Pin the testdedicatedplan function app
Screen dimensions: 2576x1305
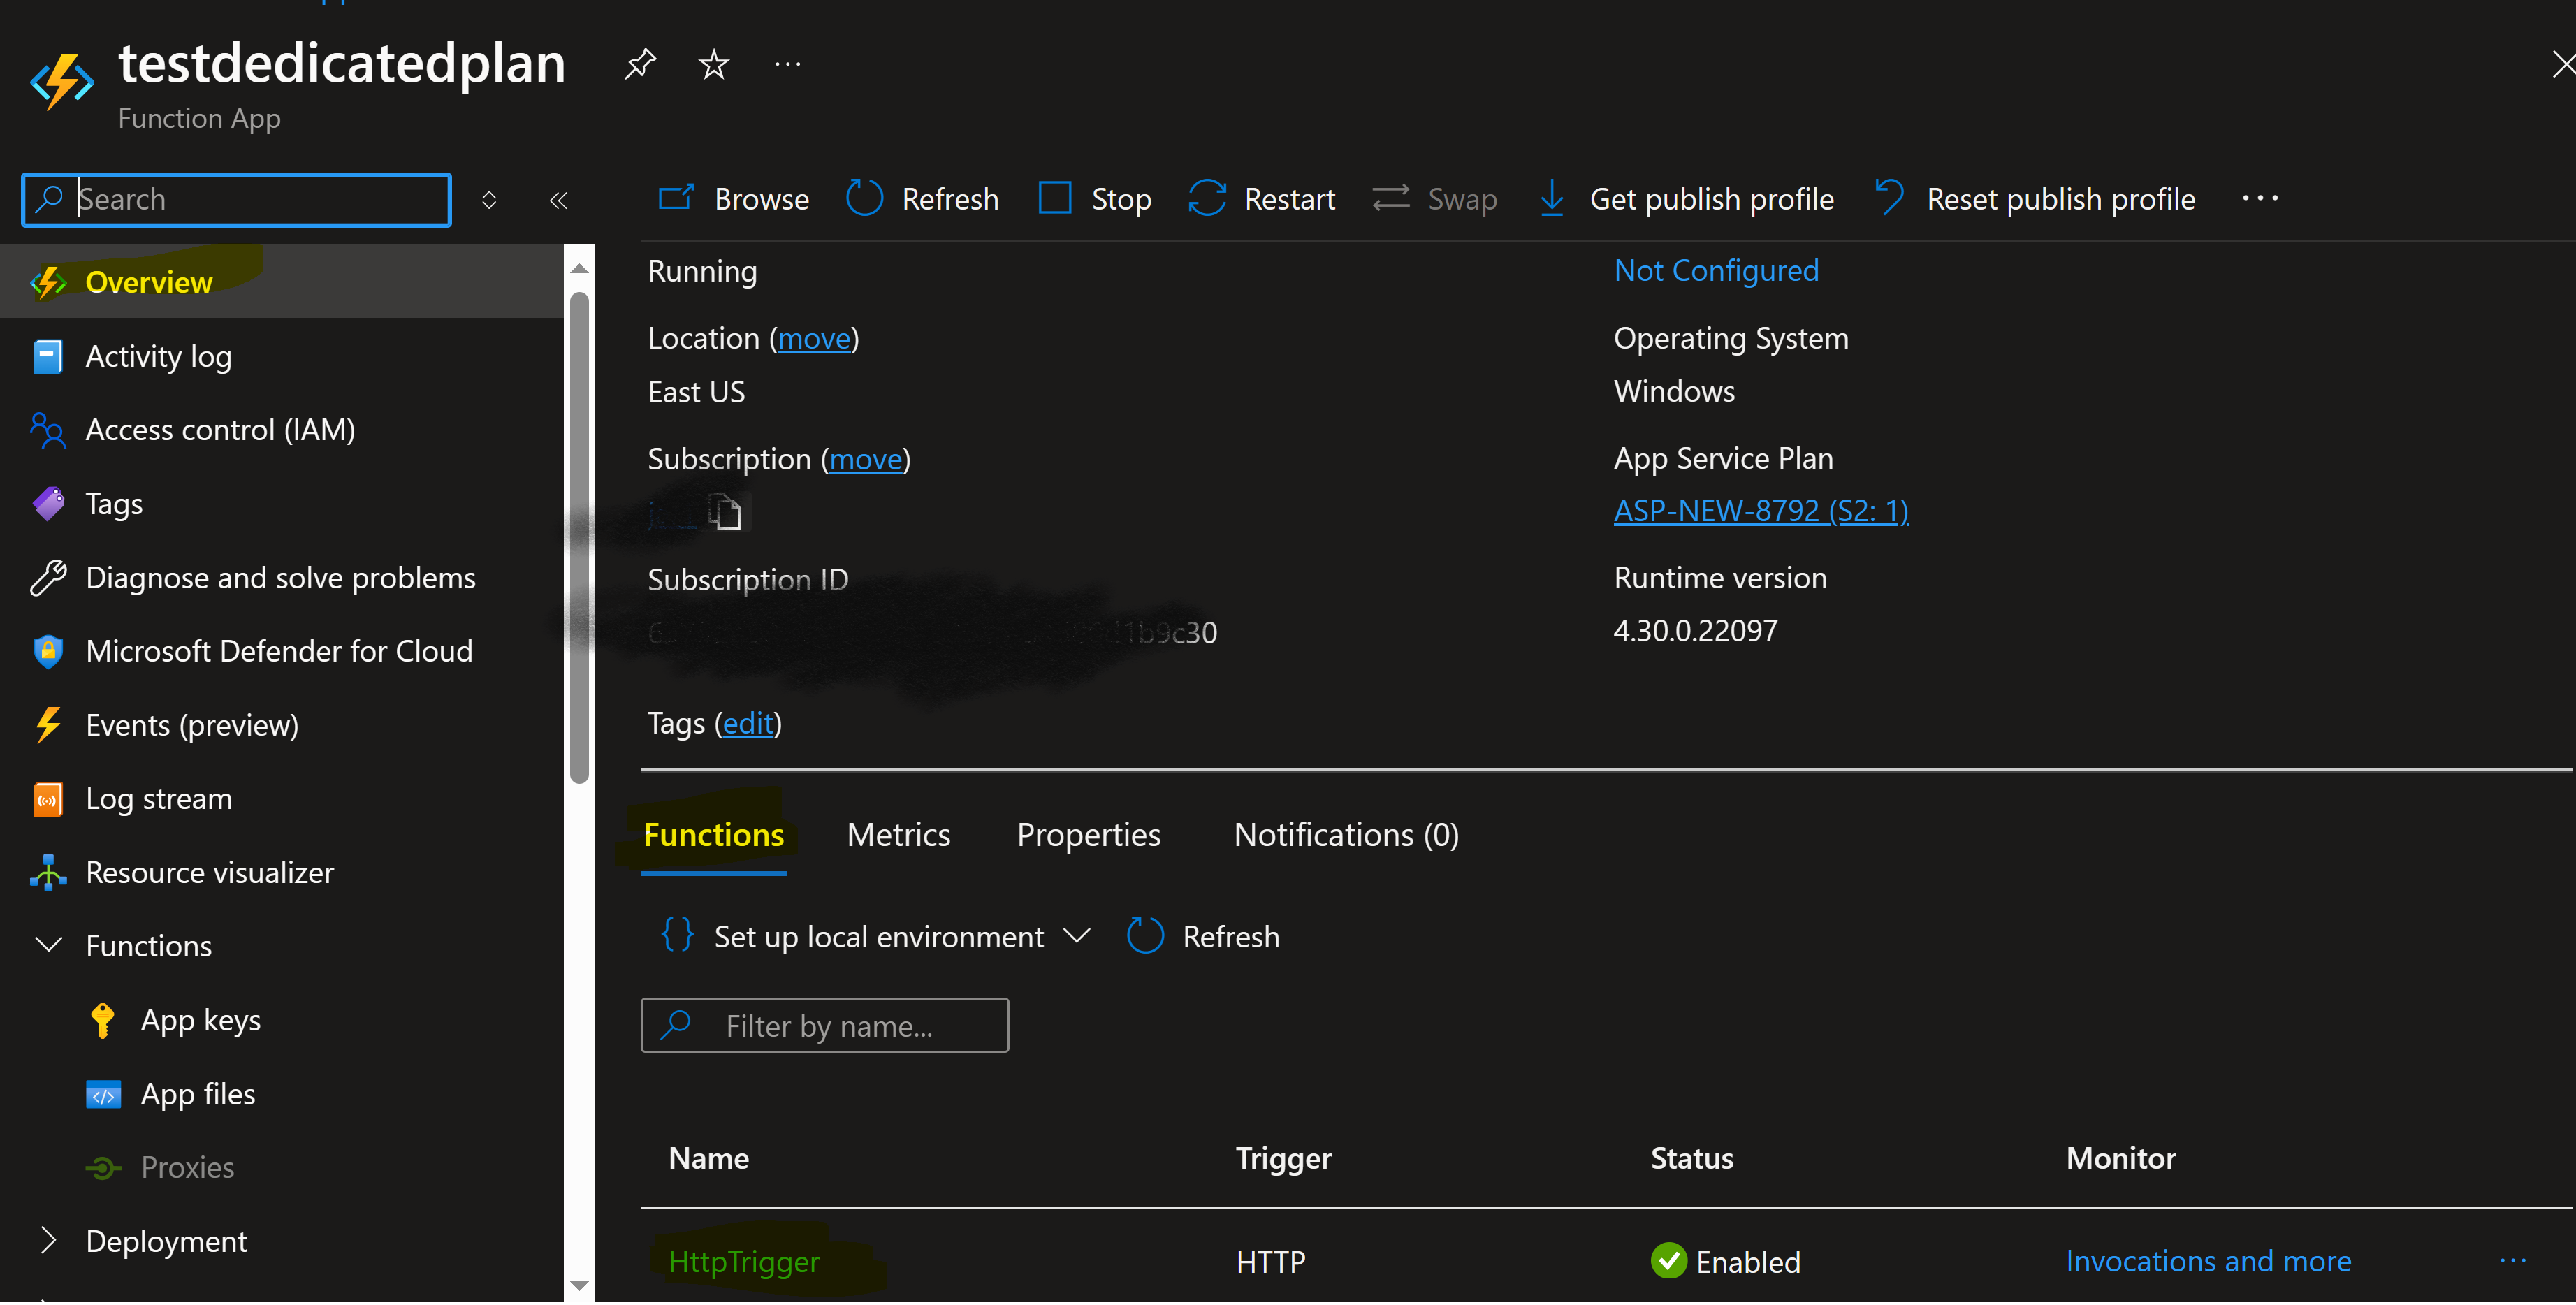point(640,64)
